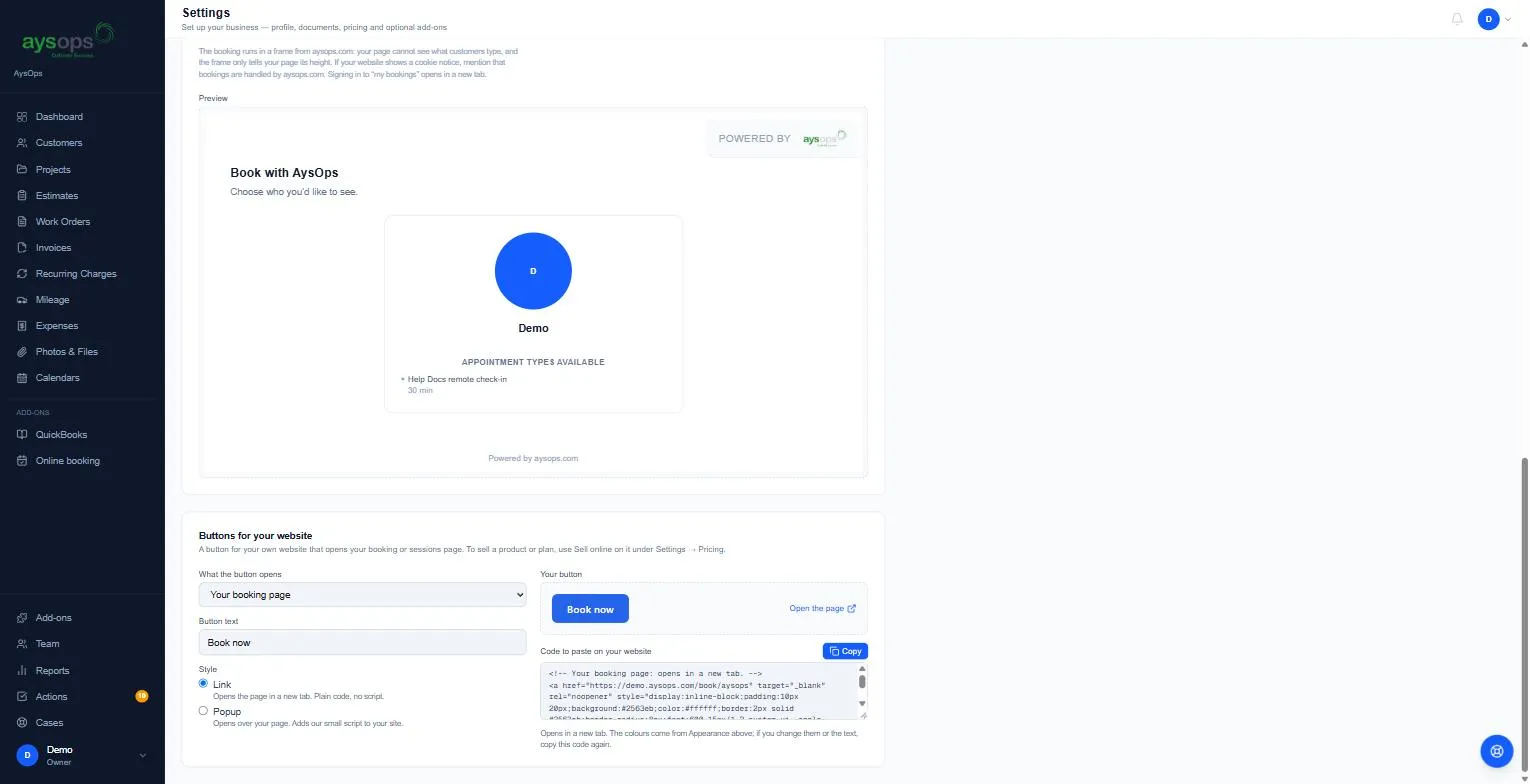Click the Estimates icon in the sidebar
This screenshot has width=1530, height=784.
22,196
